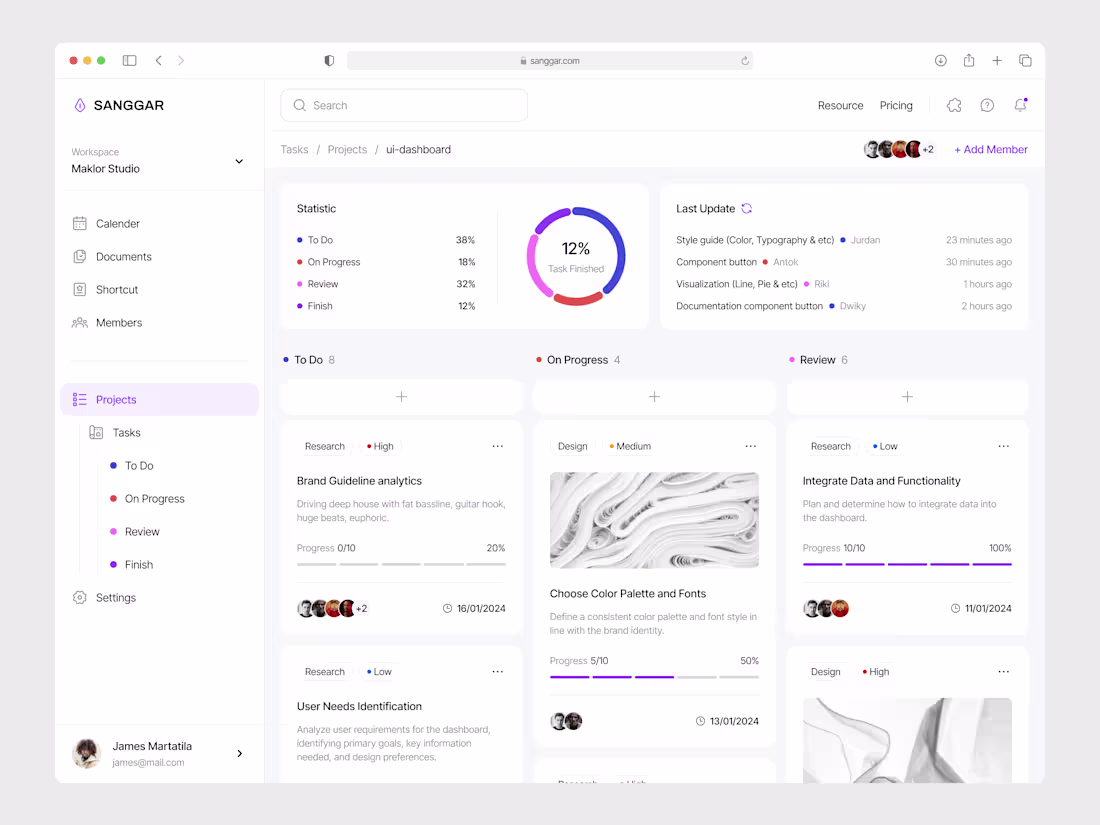
Task: Open Shortcut in sidebar
Action: 105,290
